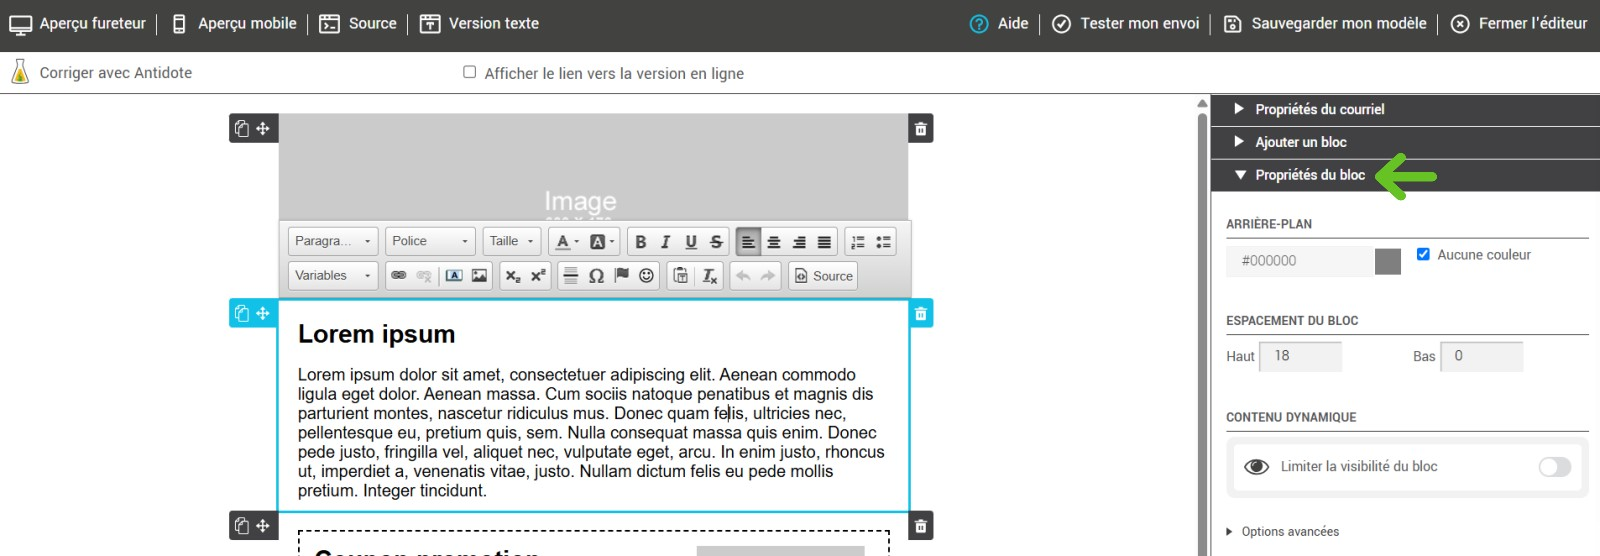This screenshot has width=1600, height=556.
Task: Apply italic formatting to text
Action: pyautogui.click(x=666, y=242)
